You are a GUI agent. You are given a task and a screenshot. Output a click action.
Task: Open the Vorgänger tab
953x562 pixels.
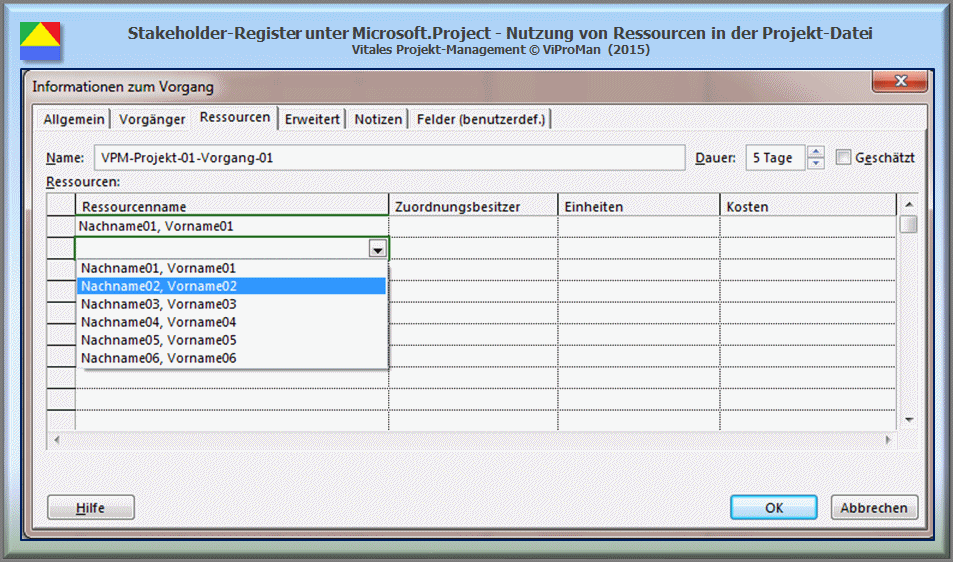point(152,119)
